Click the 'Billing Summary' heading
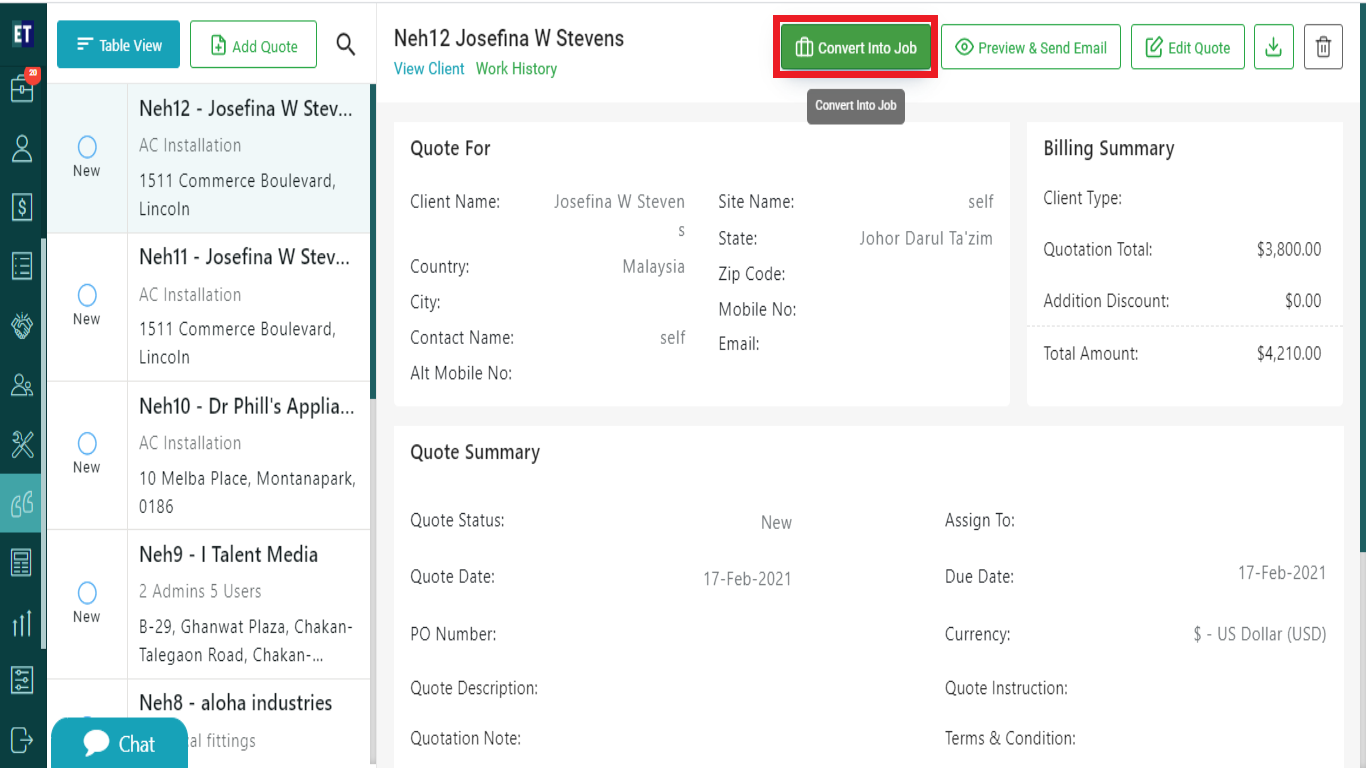Screen dimensions: 1366x768 (1109, 149)
